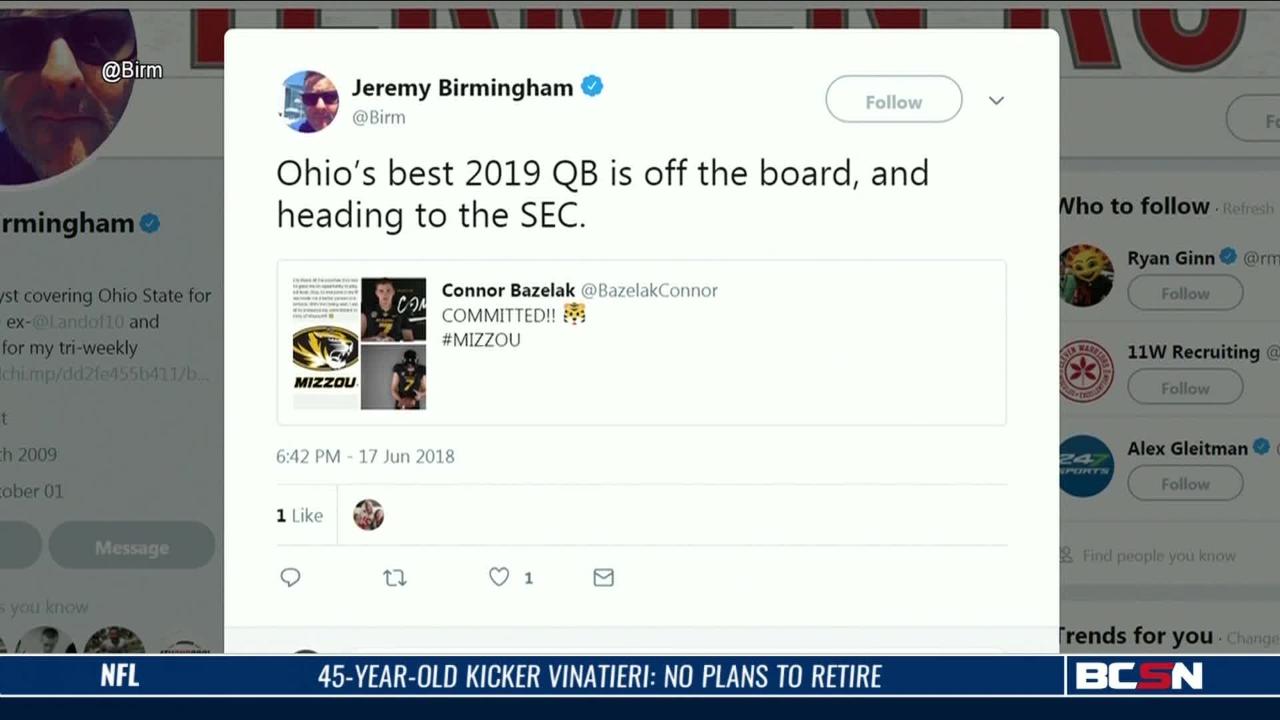
Task: Open the Mizzou commitment image thumbnail
Action: click(x=360, y=343)
